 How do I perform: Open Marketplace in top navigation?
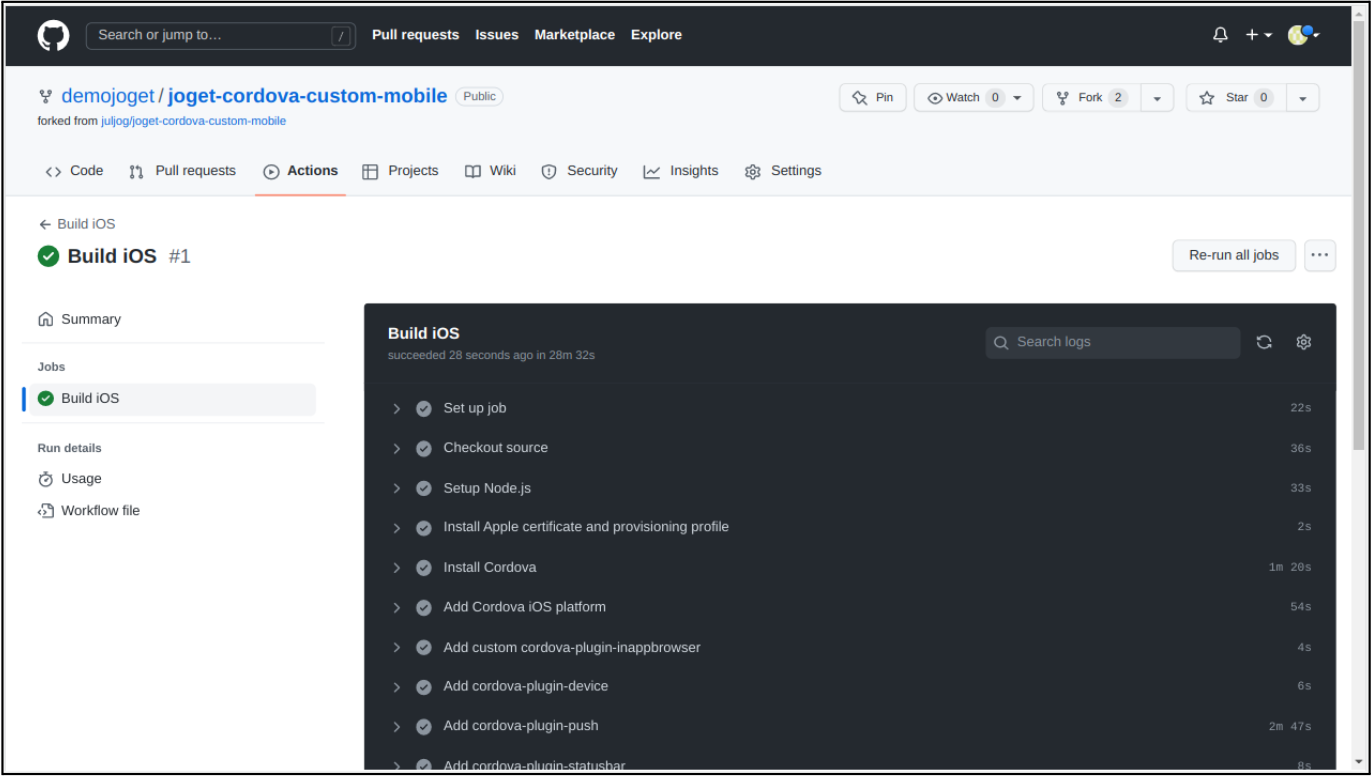[x=575, y=35]
